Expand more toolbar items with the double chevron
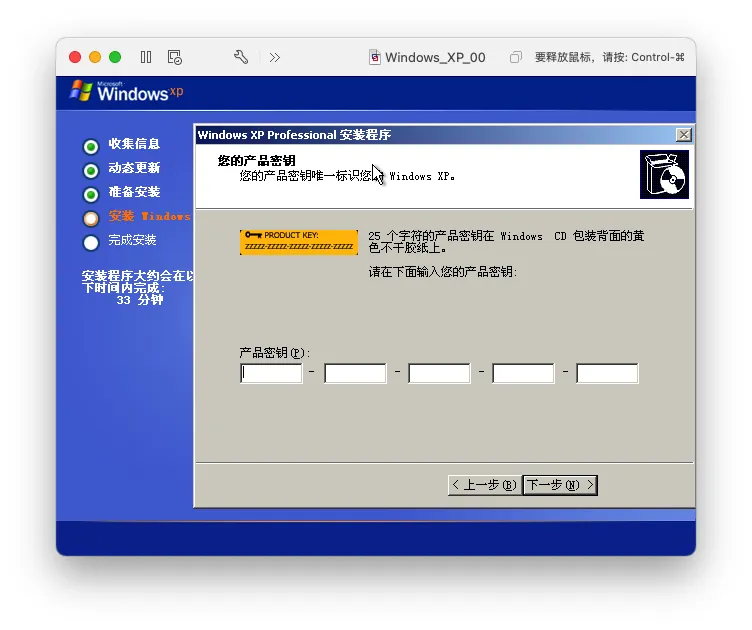Image resolution: width=752 pixels, height=630 pixels. [x=274, y=58]
